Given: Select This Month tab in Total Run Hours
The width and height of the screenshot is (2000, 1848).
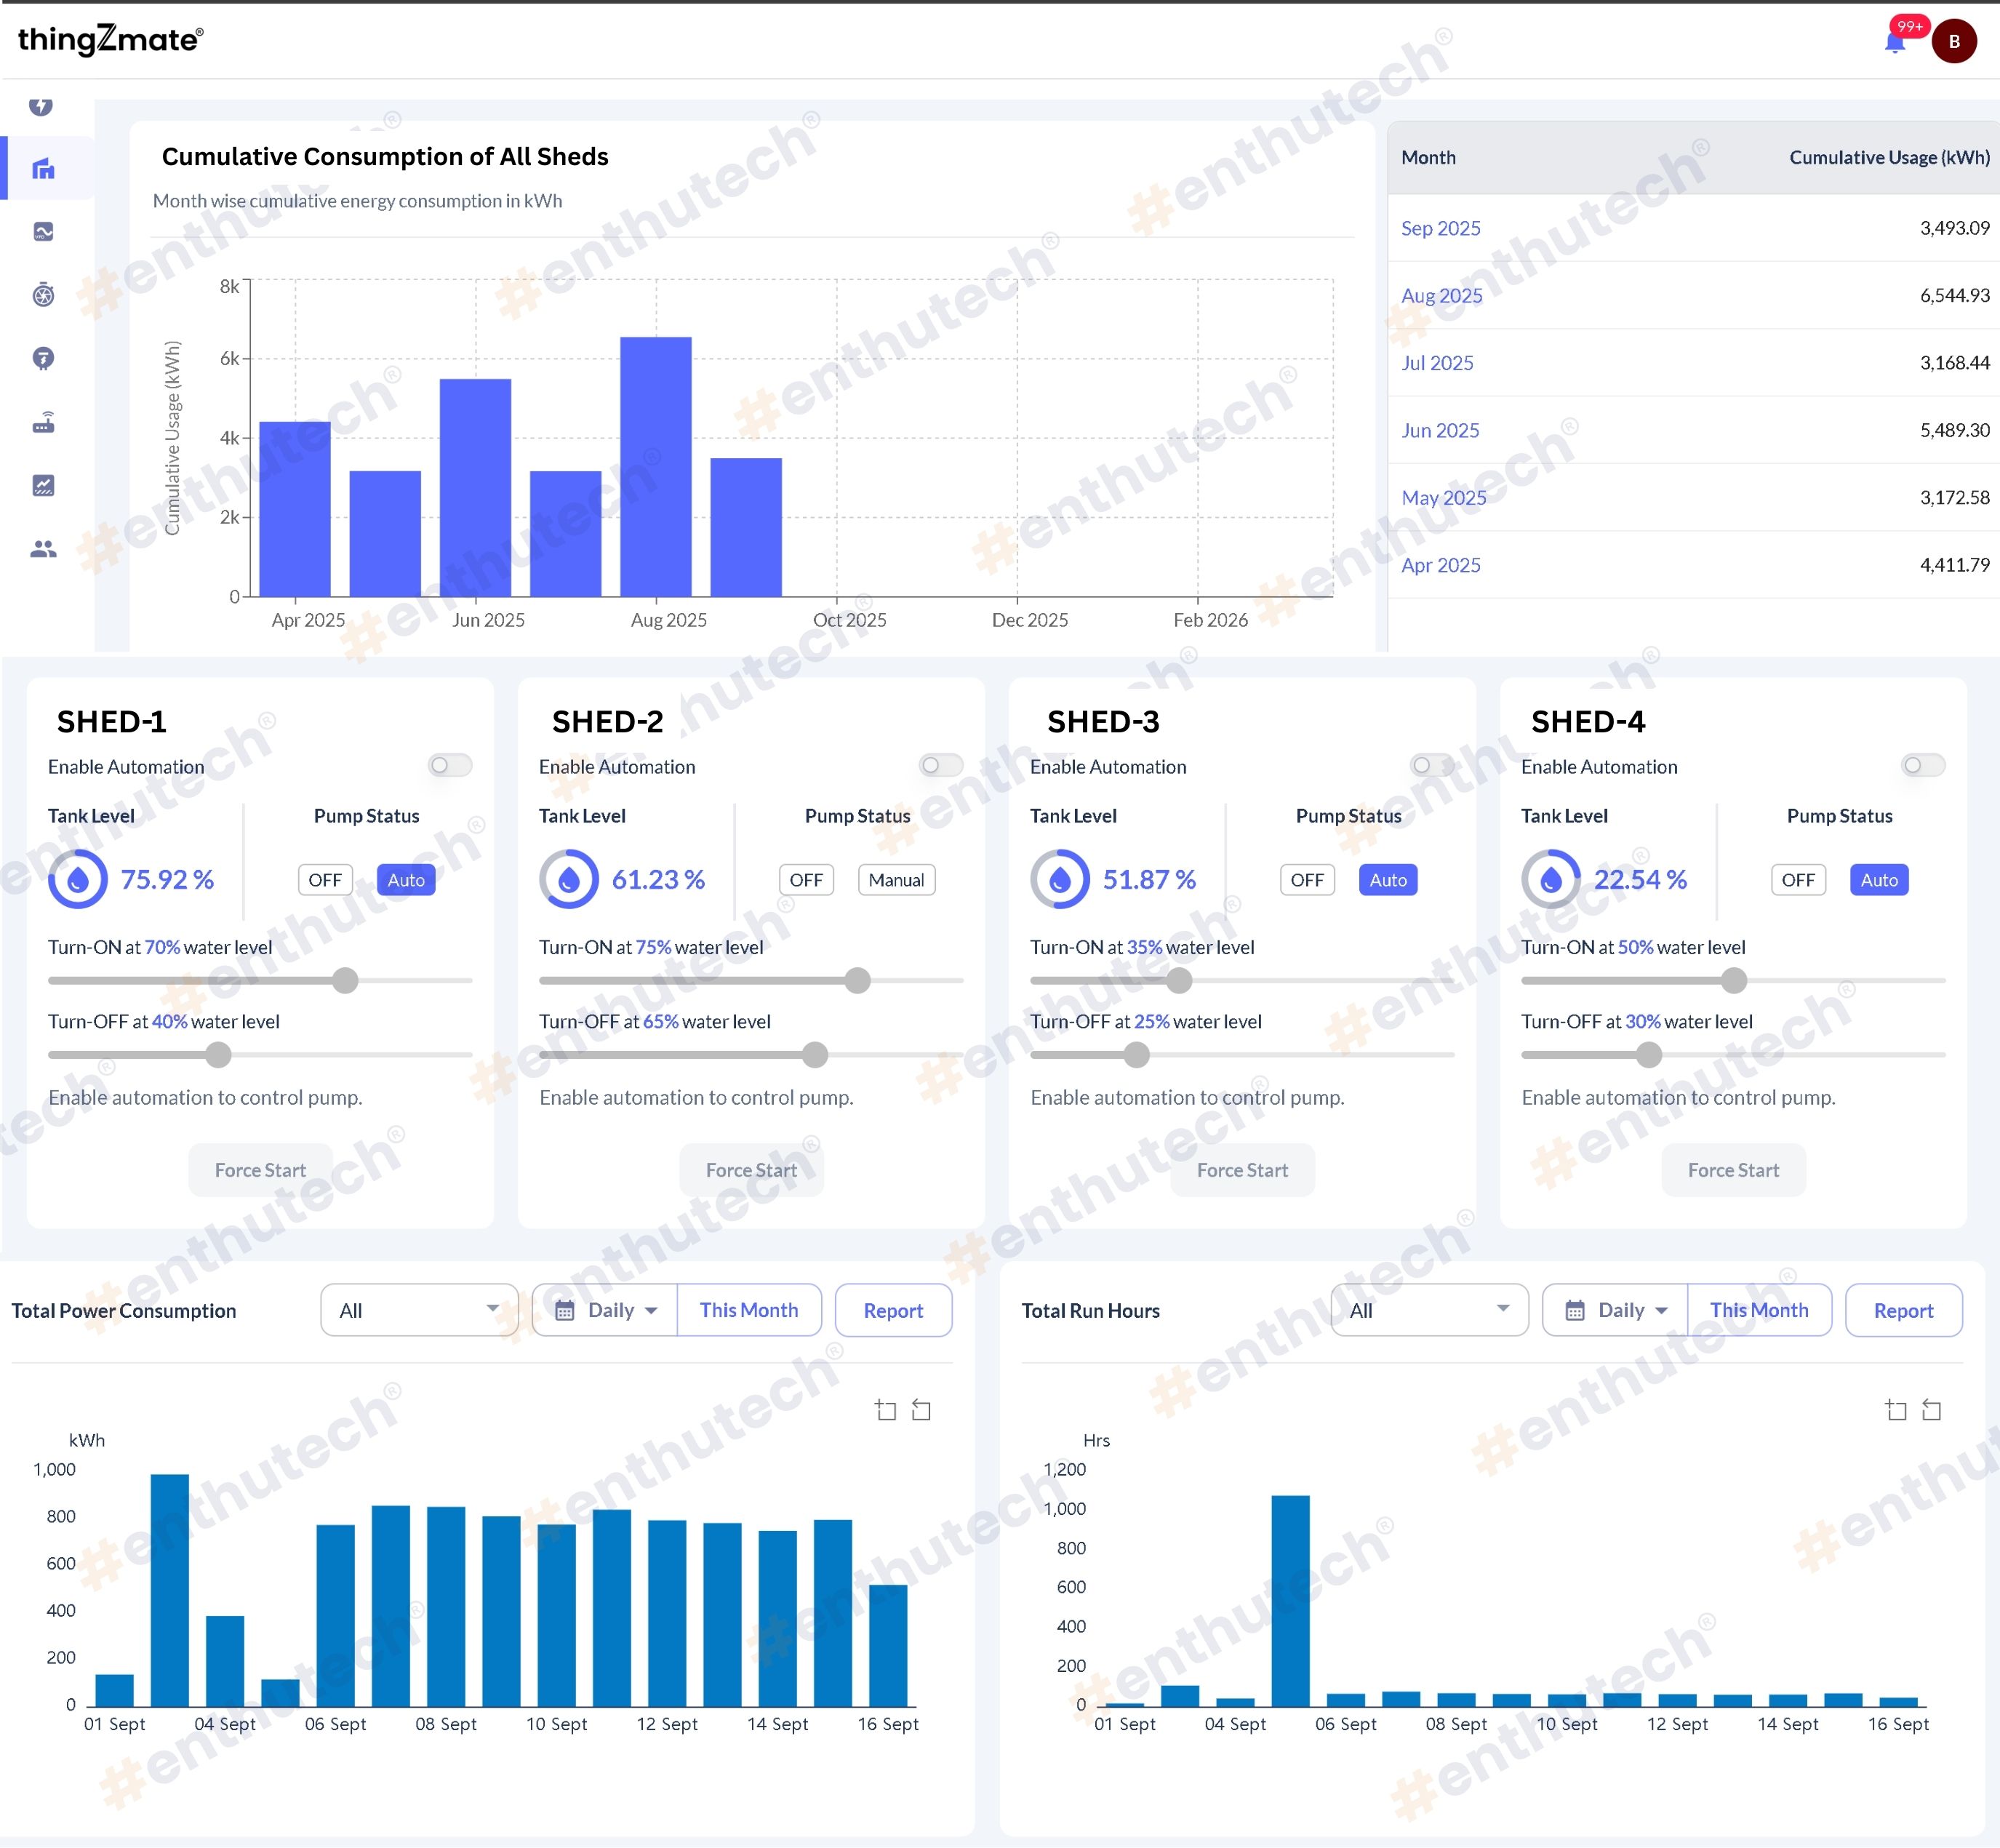Looking at the screenshot, I should click(x=1758, y=1310).
